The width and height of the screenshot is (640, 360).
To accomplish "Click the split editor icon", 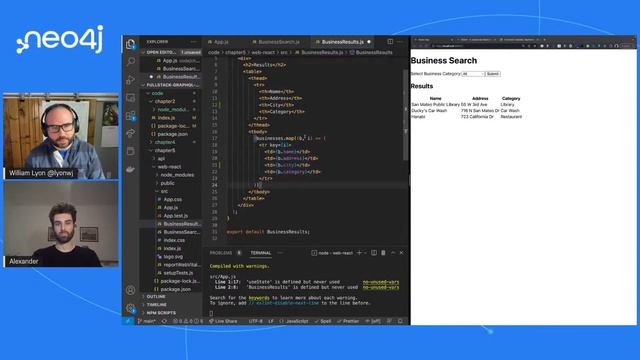I will [390, 42].
